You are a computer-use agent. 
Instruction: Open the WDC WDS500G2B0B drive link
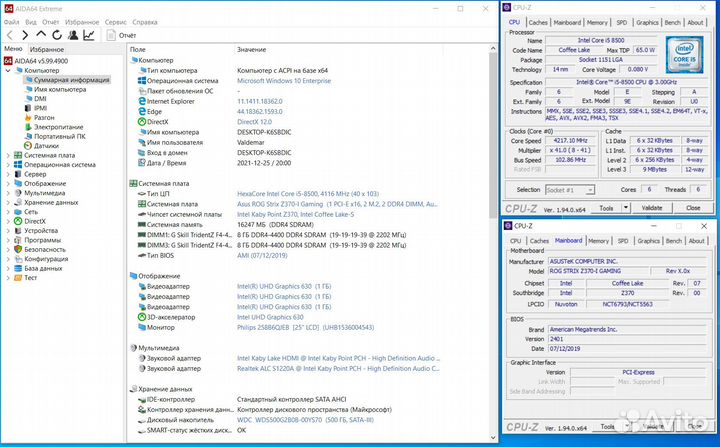coord(305,420)
